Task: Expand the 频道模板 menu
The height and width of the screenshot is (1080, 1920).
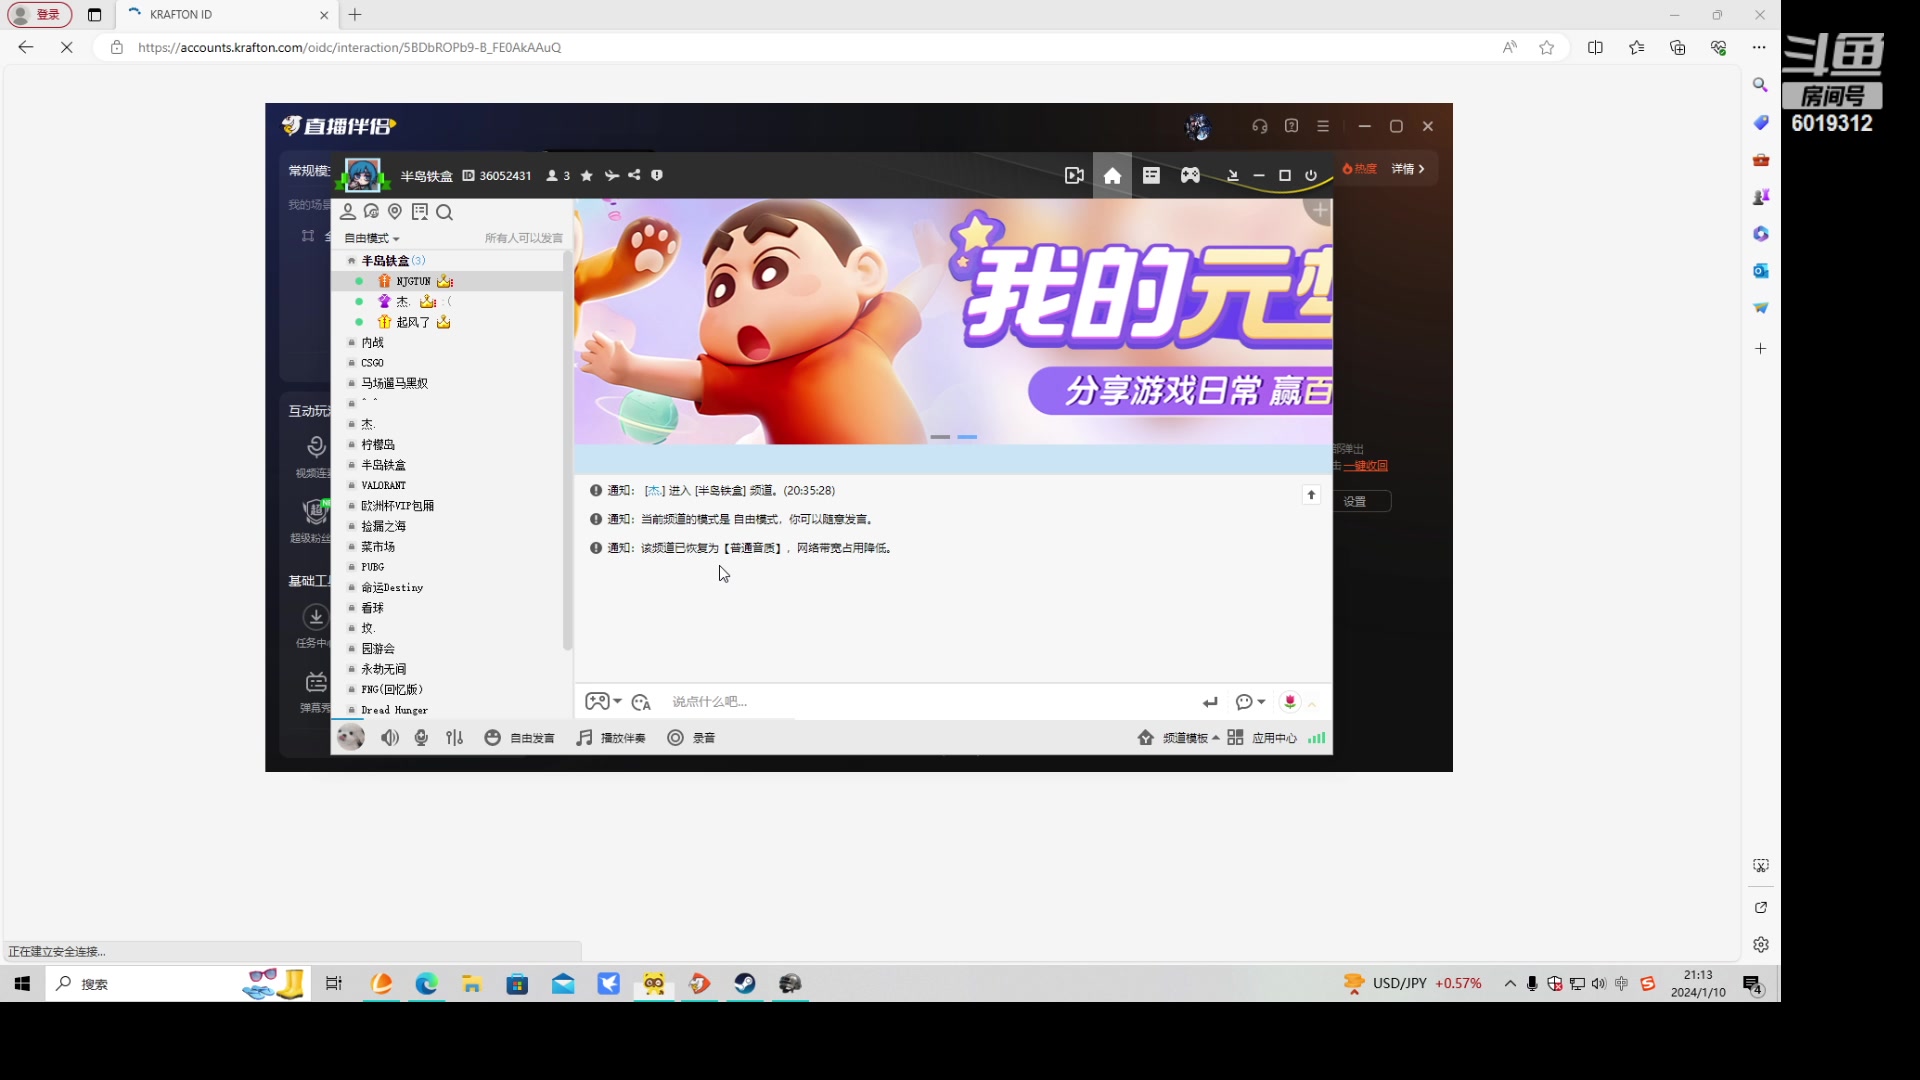Action: [x=1179, y=738]
